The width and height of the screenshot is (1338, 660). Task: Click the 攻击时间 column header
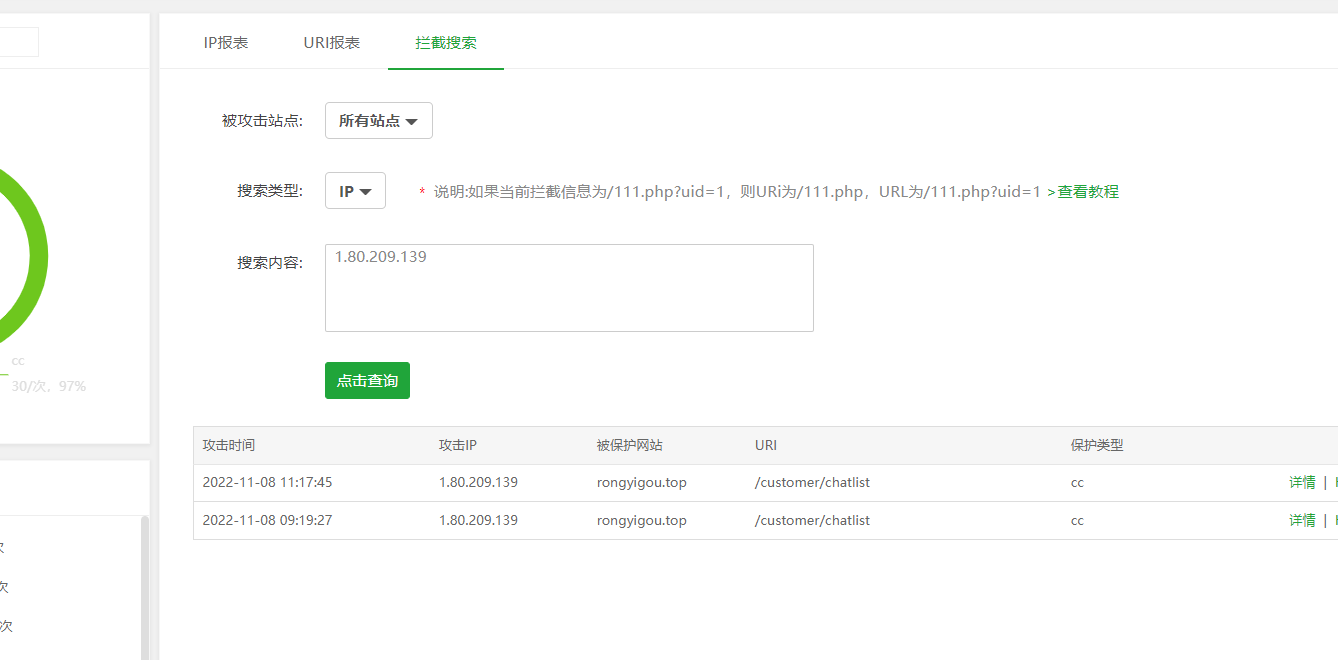(229, 445)
